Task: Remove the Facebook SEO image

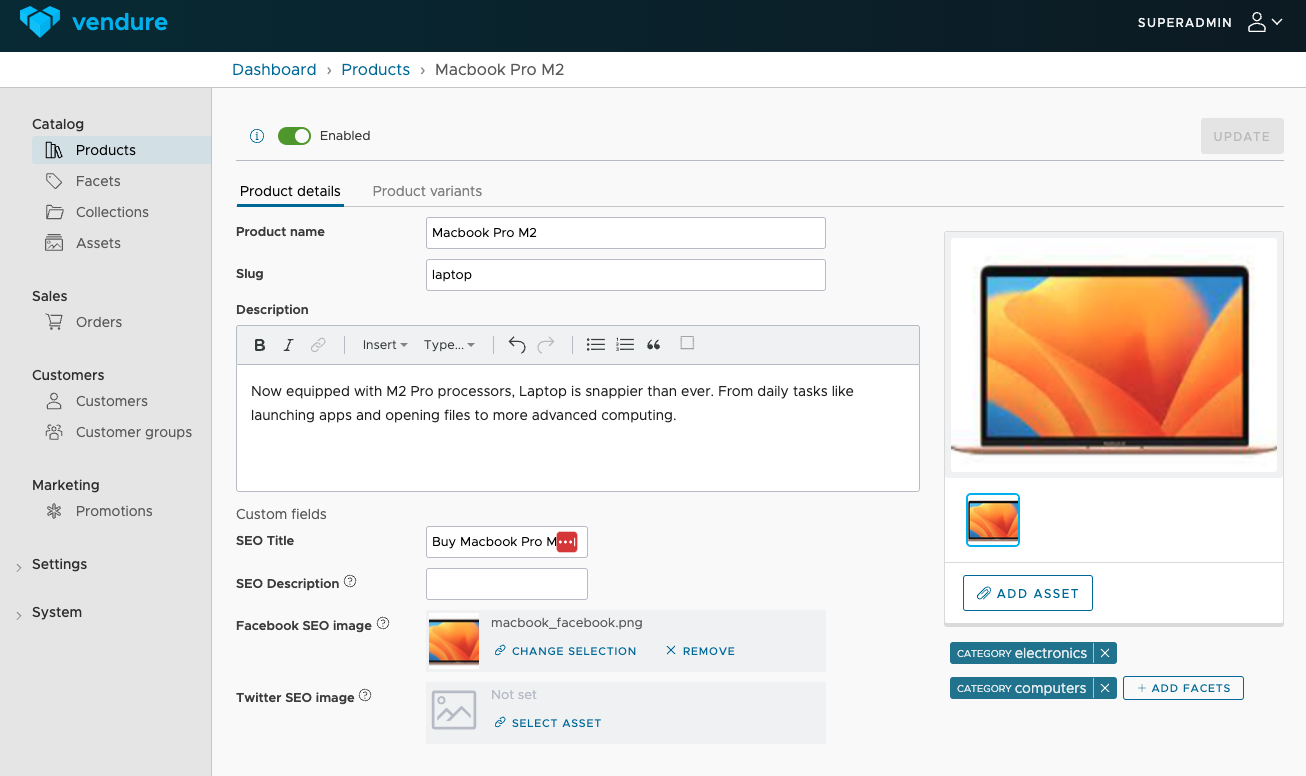Action: pos(700,651)
